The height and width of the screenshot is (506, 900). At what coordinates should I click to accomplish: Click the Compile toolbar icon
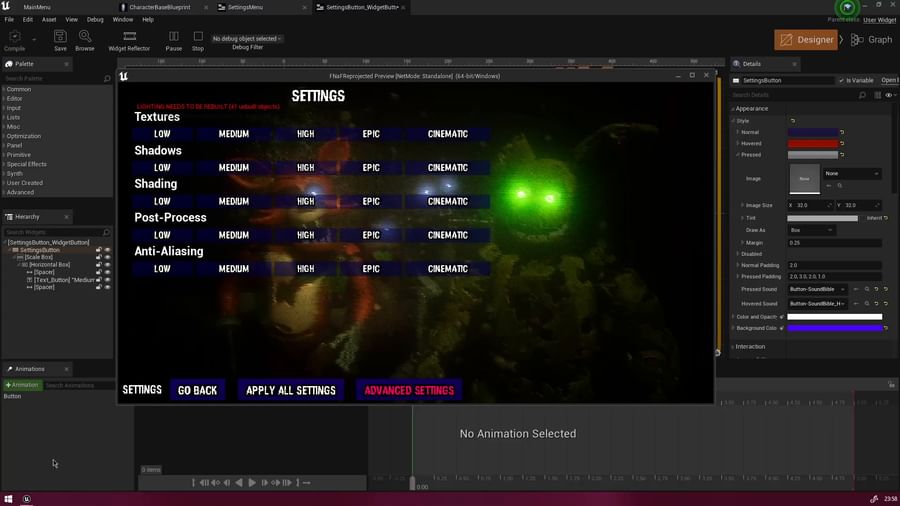15,37
